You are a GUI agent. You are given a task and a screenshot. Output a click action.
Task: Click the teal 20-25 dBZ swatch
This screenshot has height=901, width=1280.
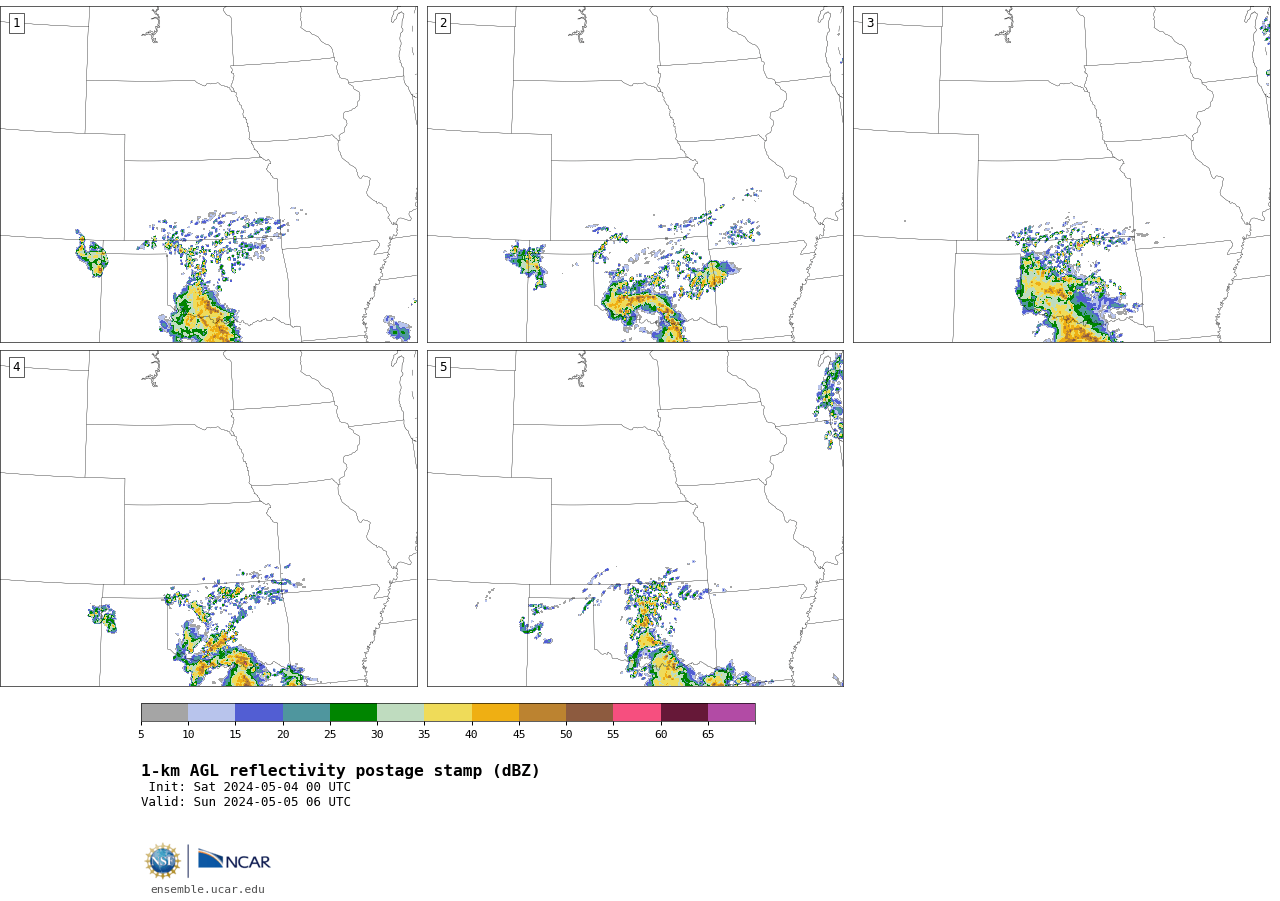pos(307,713)
